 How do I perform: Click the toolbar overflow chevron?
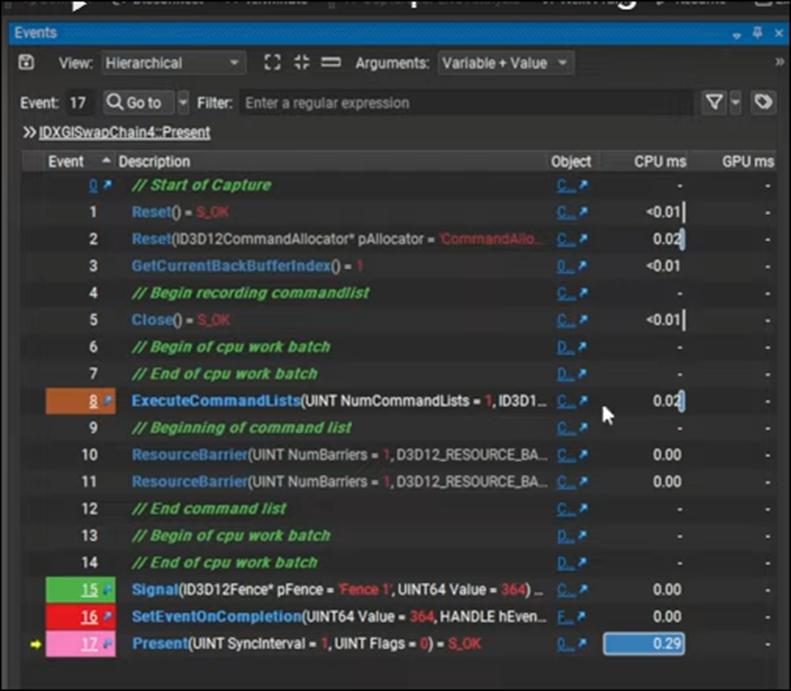coord(779,62)
